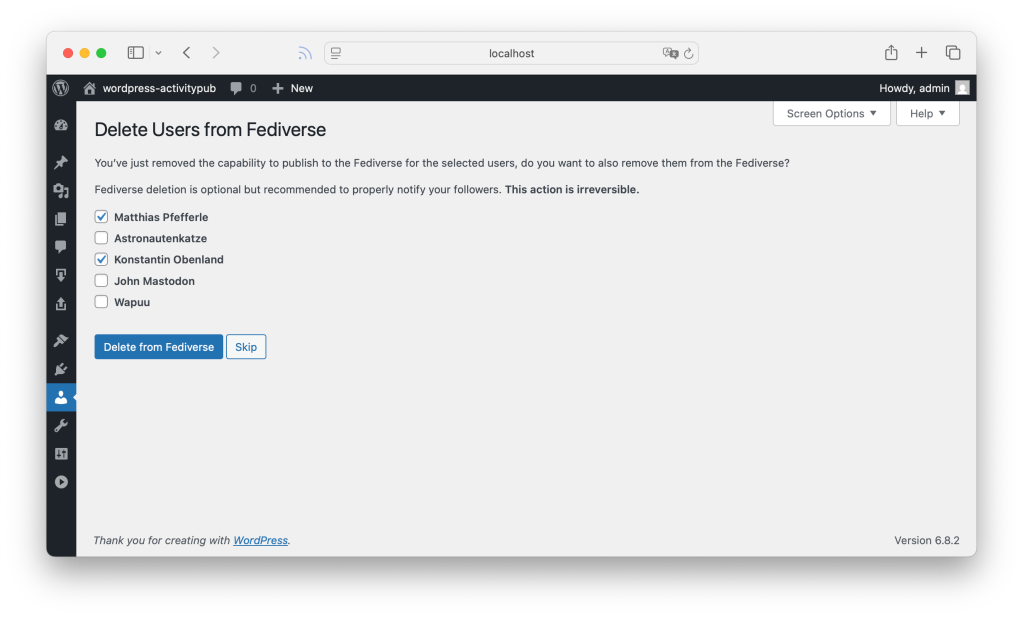Uncheck the Matthias Pfefferle checkbox
1023x618 pixels.
(x=101, y=217)
